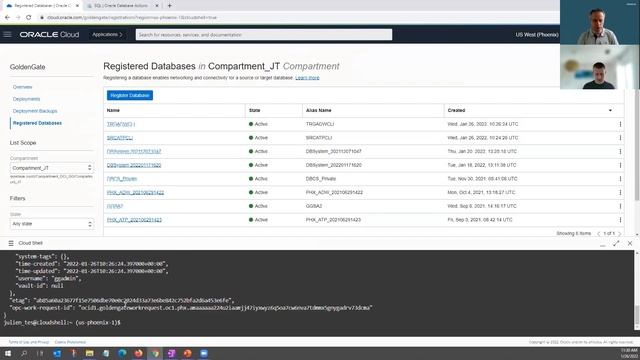This screenshot has width=640, height=360.
Task: Open File Explorer from the taskbar
Action: click(89, 353)
